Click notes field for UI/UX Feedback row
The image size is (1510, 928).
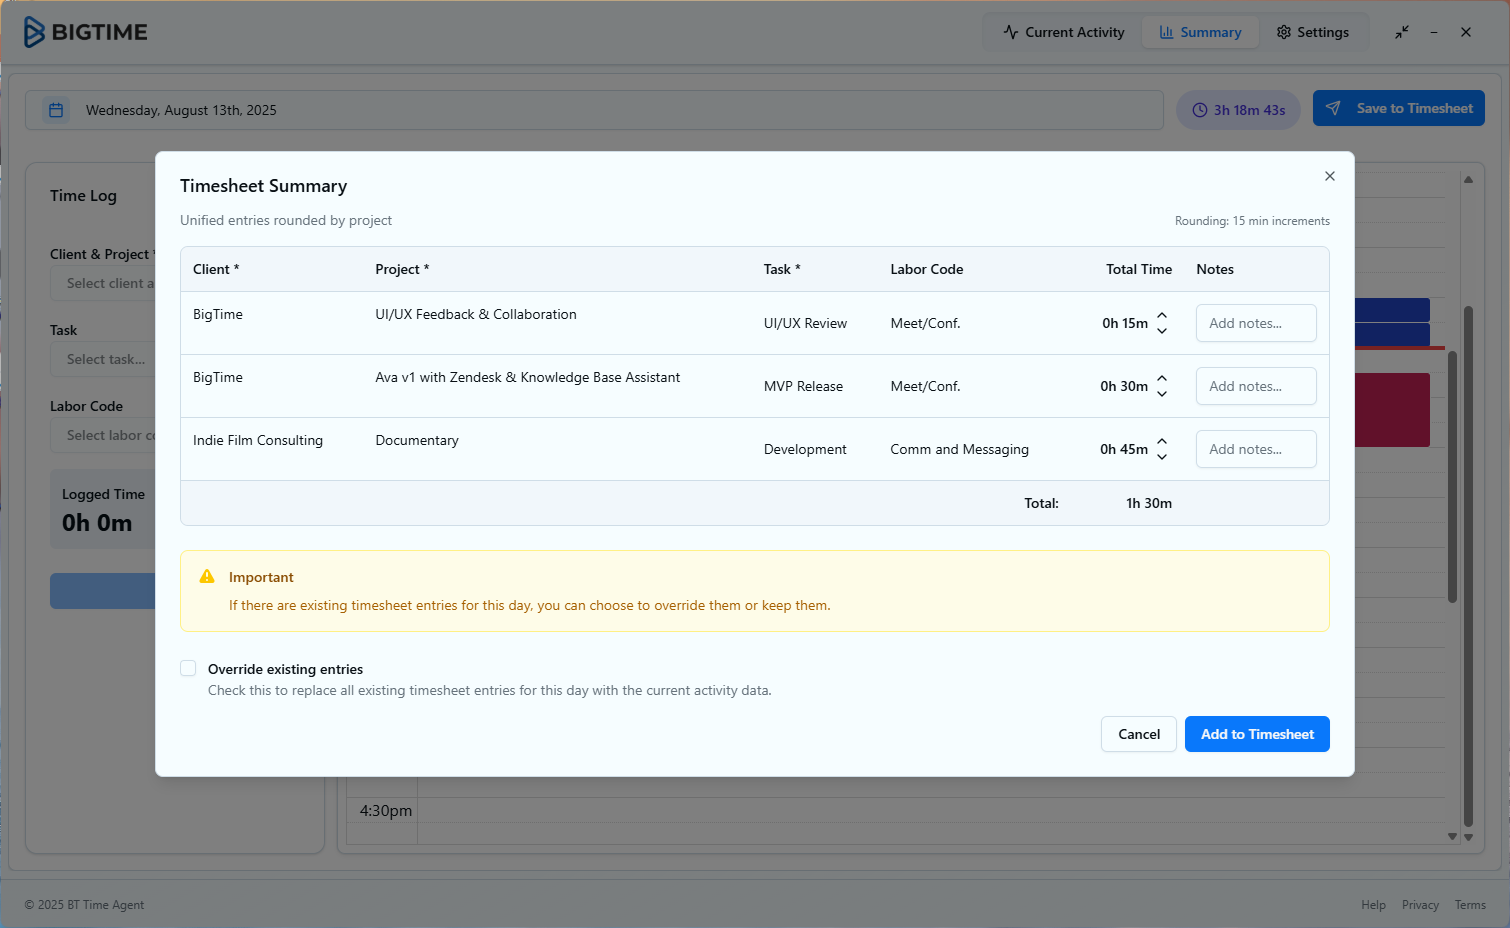pos(1255,323)
